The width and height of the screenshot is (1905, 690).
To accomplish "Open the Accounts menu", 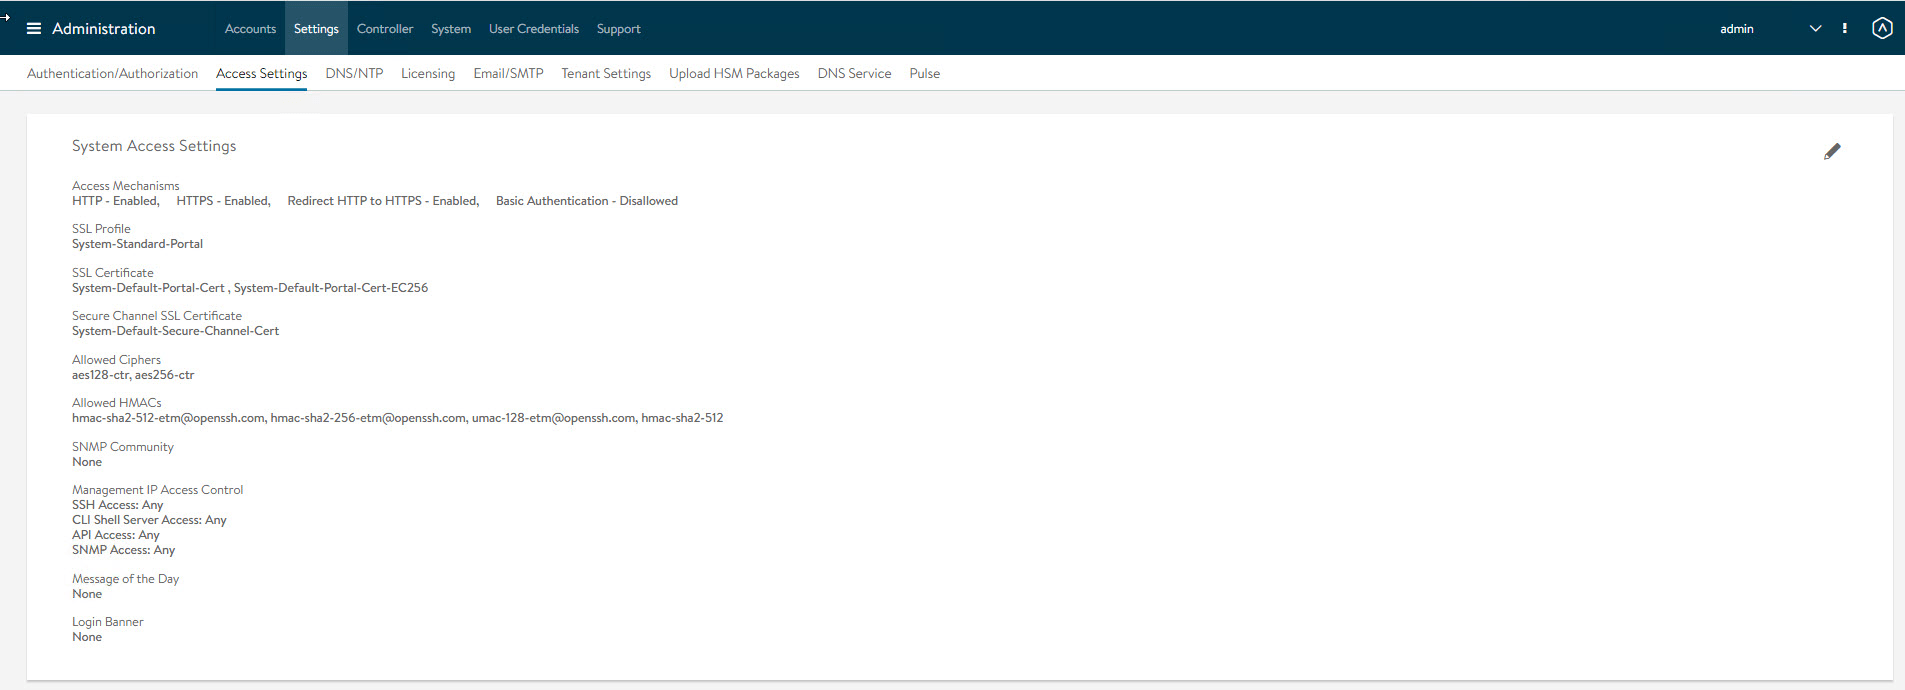I will [x=250, y=29].
